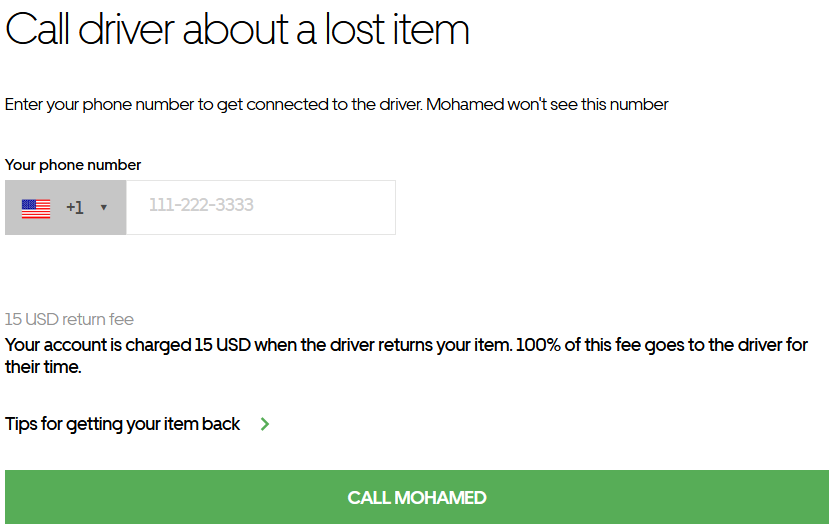Focus the phone number input field
This screenshot has width=835, height=527.
(261, 208)
